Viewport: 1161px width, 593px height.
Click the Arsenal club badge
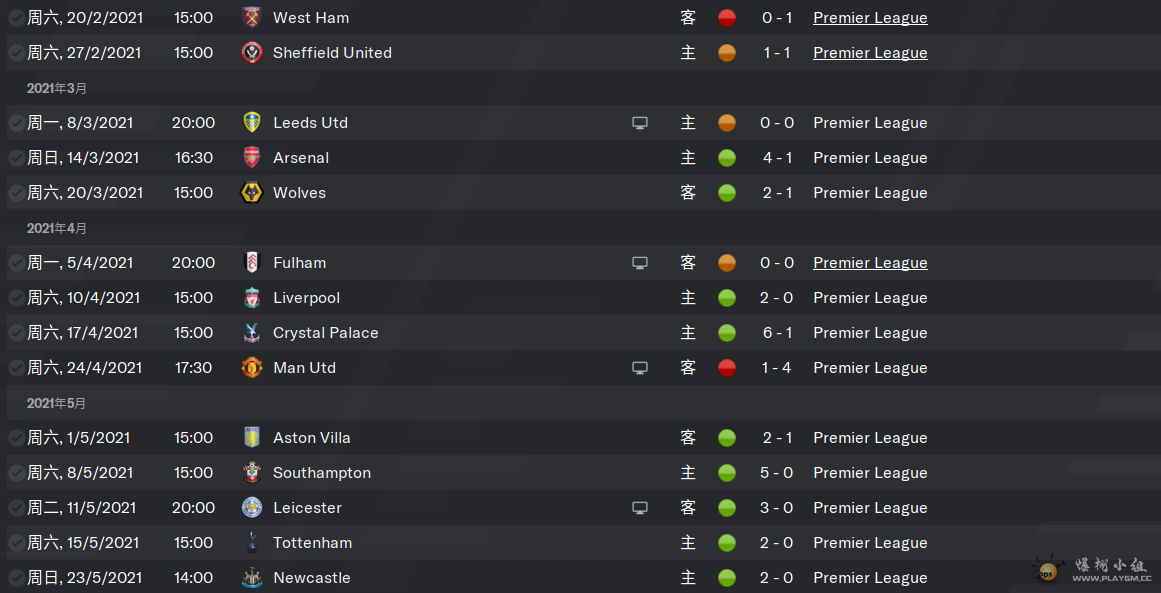[252, 158]
